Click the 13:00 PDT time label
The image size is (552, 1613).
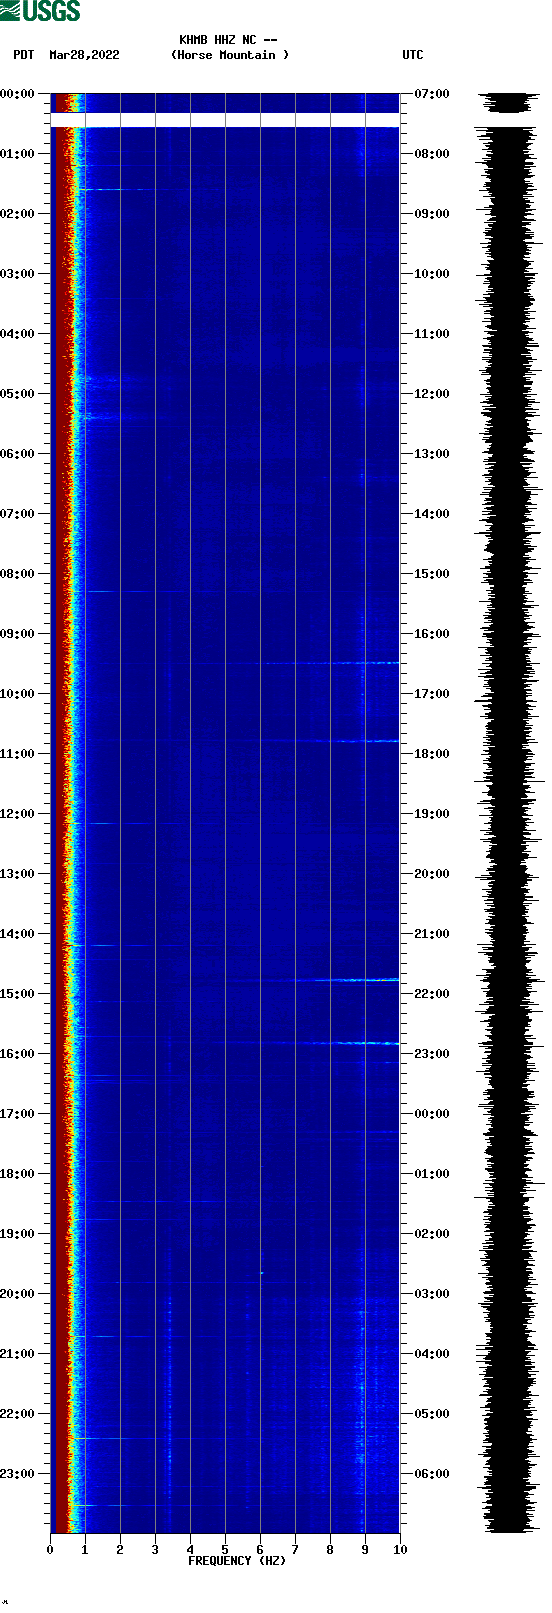18,874
